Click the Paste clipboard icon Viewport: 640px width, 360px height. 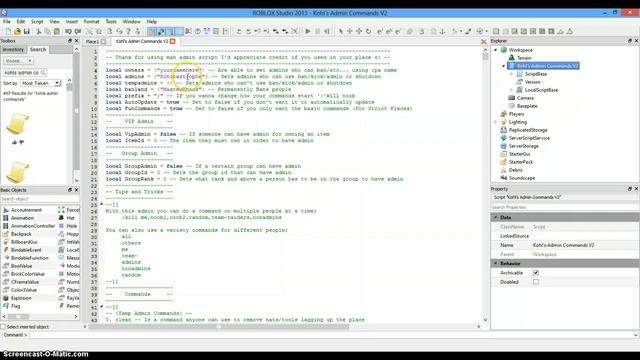pyautogui.click(x=57, y=31)
